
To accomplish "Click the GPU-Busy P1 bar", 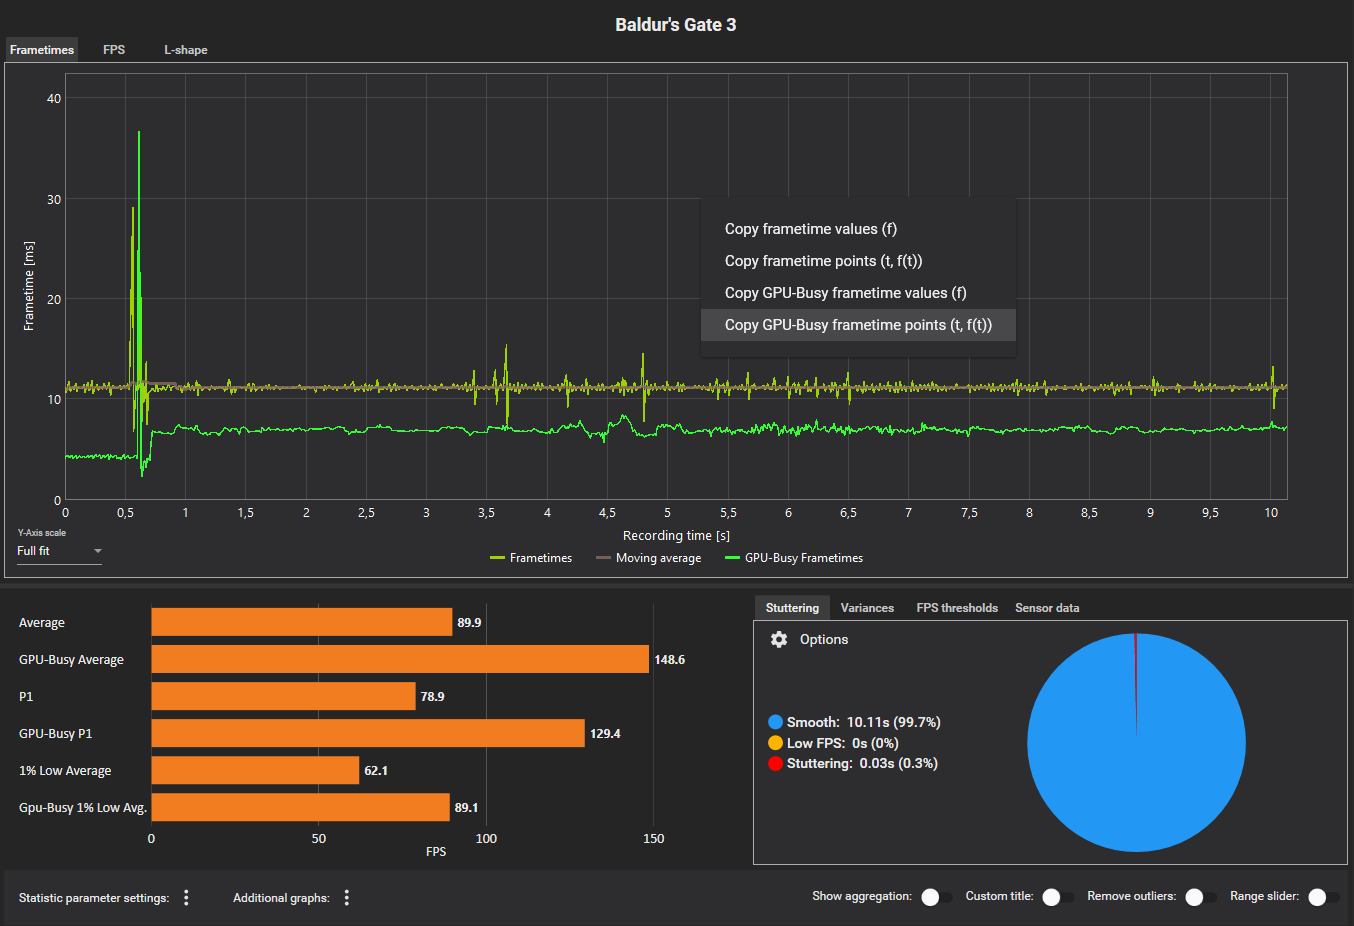I will coord(368,733).
